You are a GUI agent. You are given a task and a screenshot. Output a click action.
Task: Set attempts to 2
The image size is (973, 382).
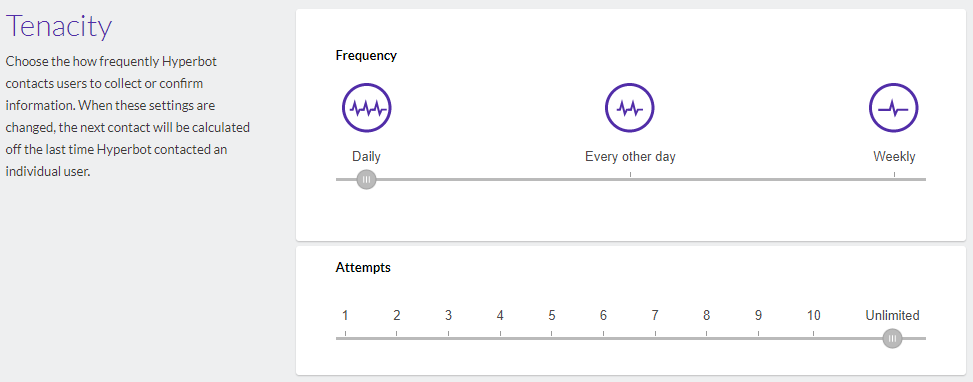pyautogui.click(x=397, y=315)
